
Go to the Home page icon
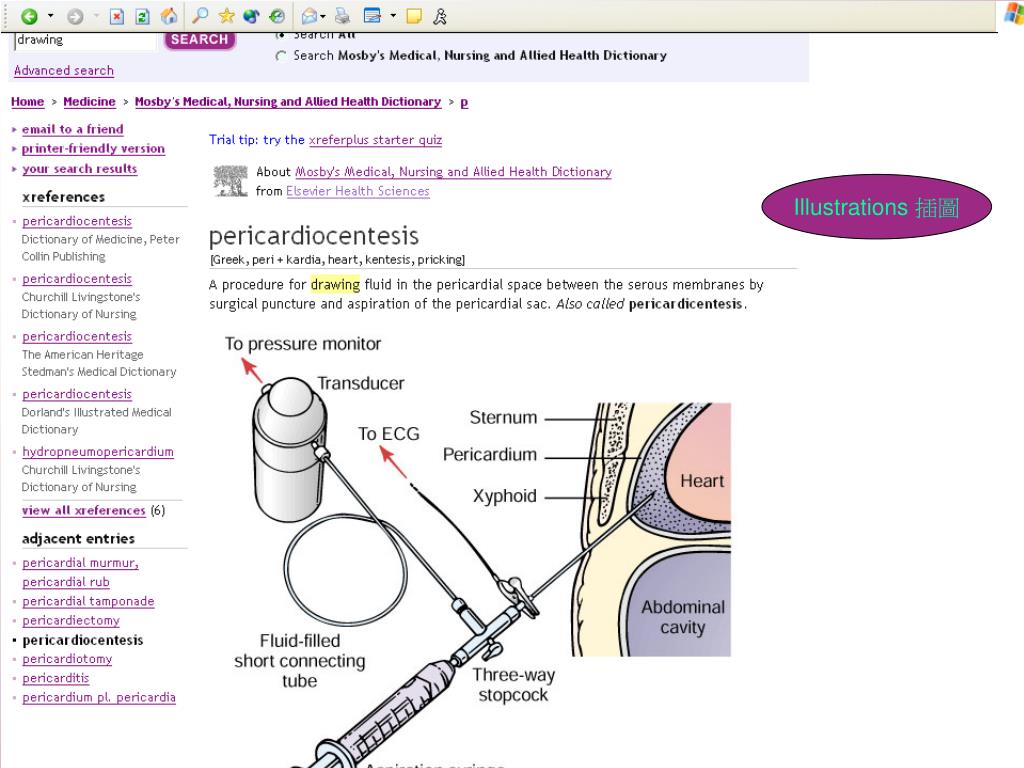[x=169, y=16]
